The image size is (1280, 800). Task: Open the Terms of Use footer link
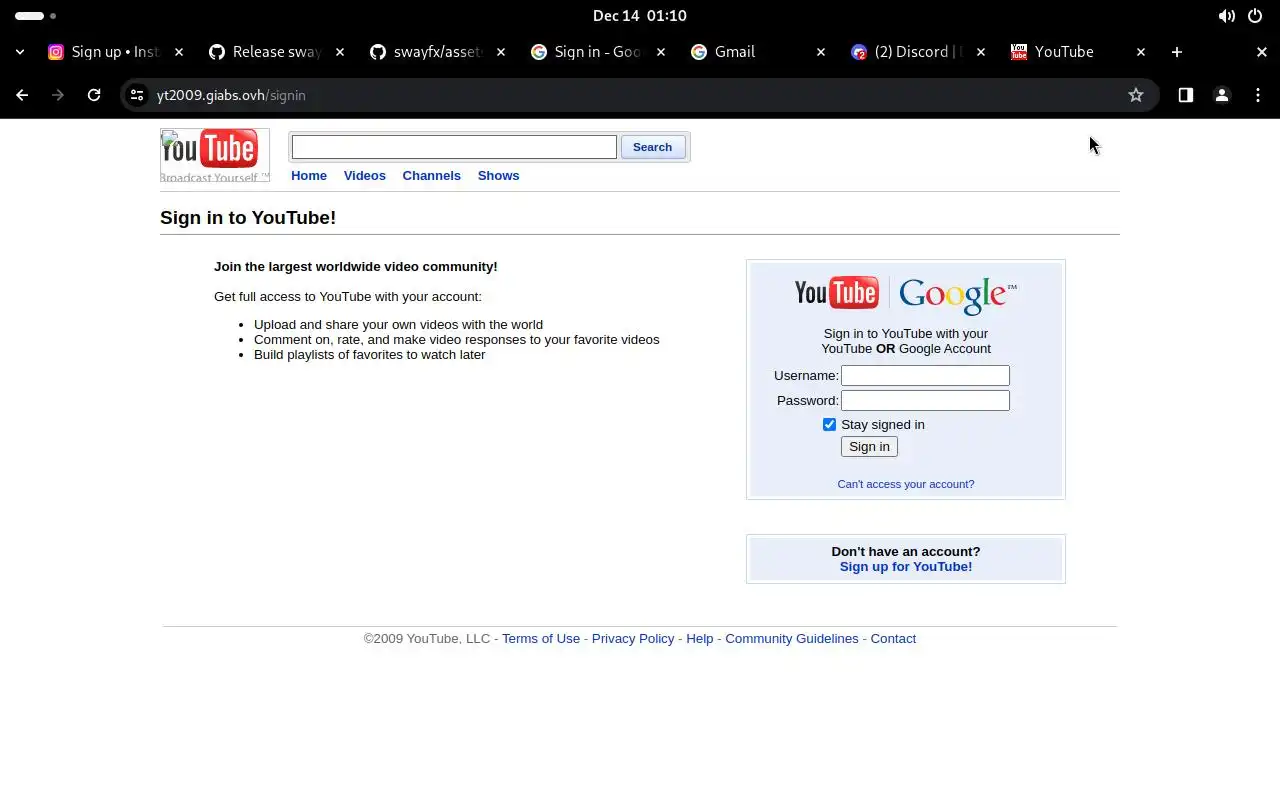(x=541, y=639)
